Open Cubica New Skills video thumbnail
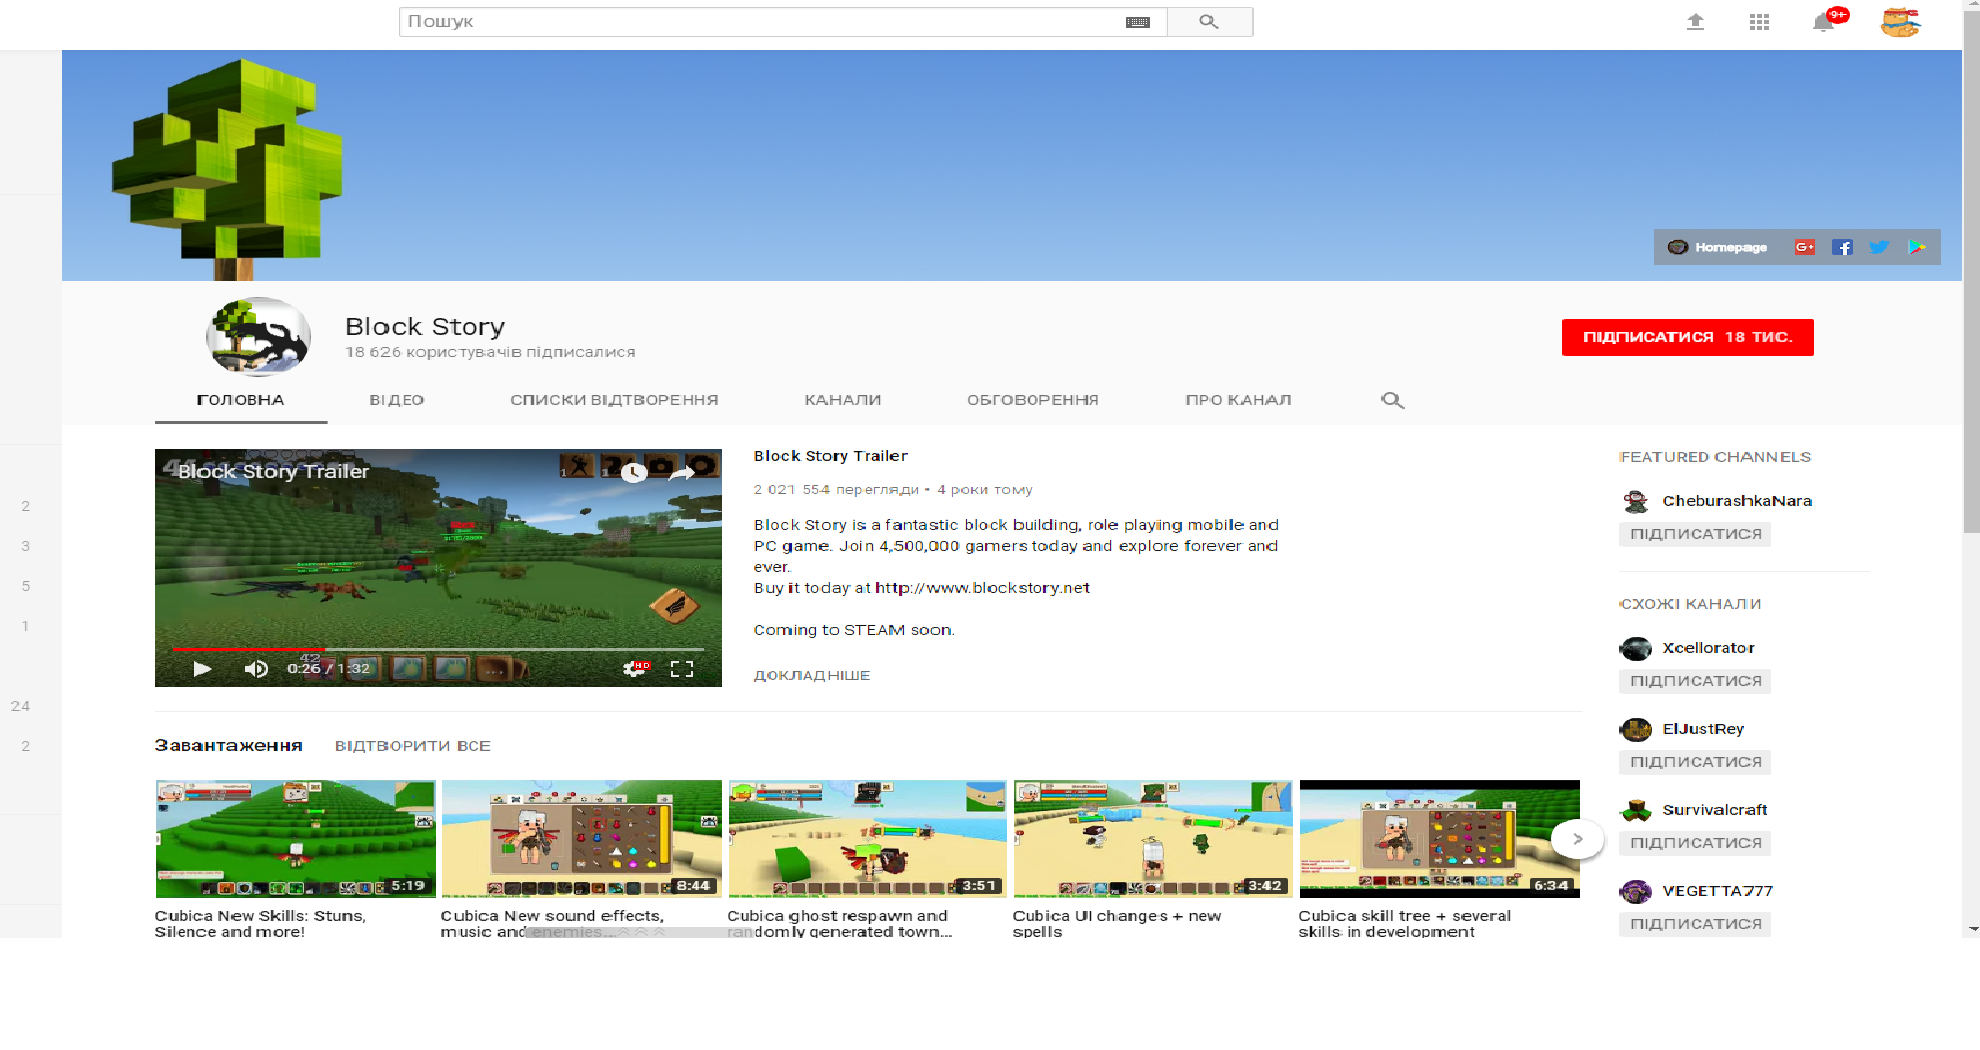The image size is (1980, 1050). [x=295, y=839]
